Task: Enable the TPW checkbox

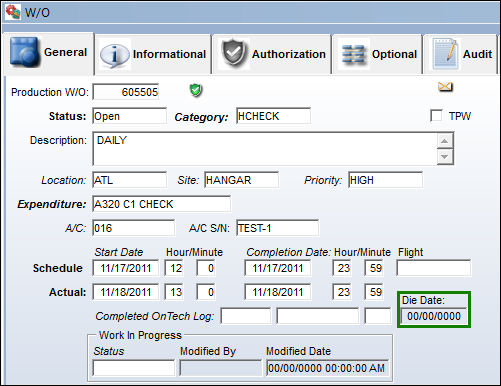Action: [436, 116]
